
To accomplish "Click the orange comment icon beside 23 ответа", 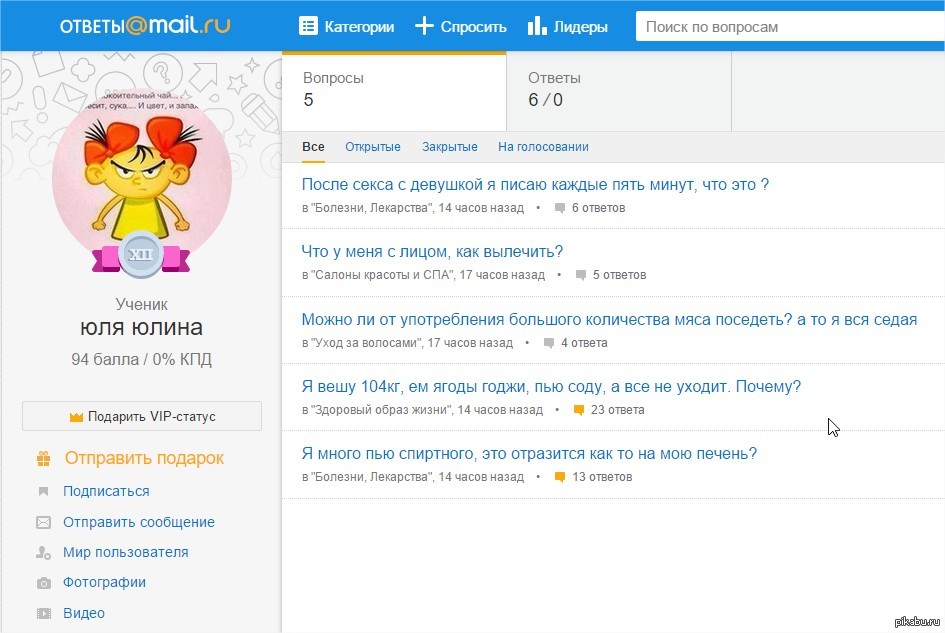I will [x=579, y=410].
